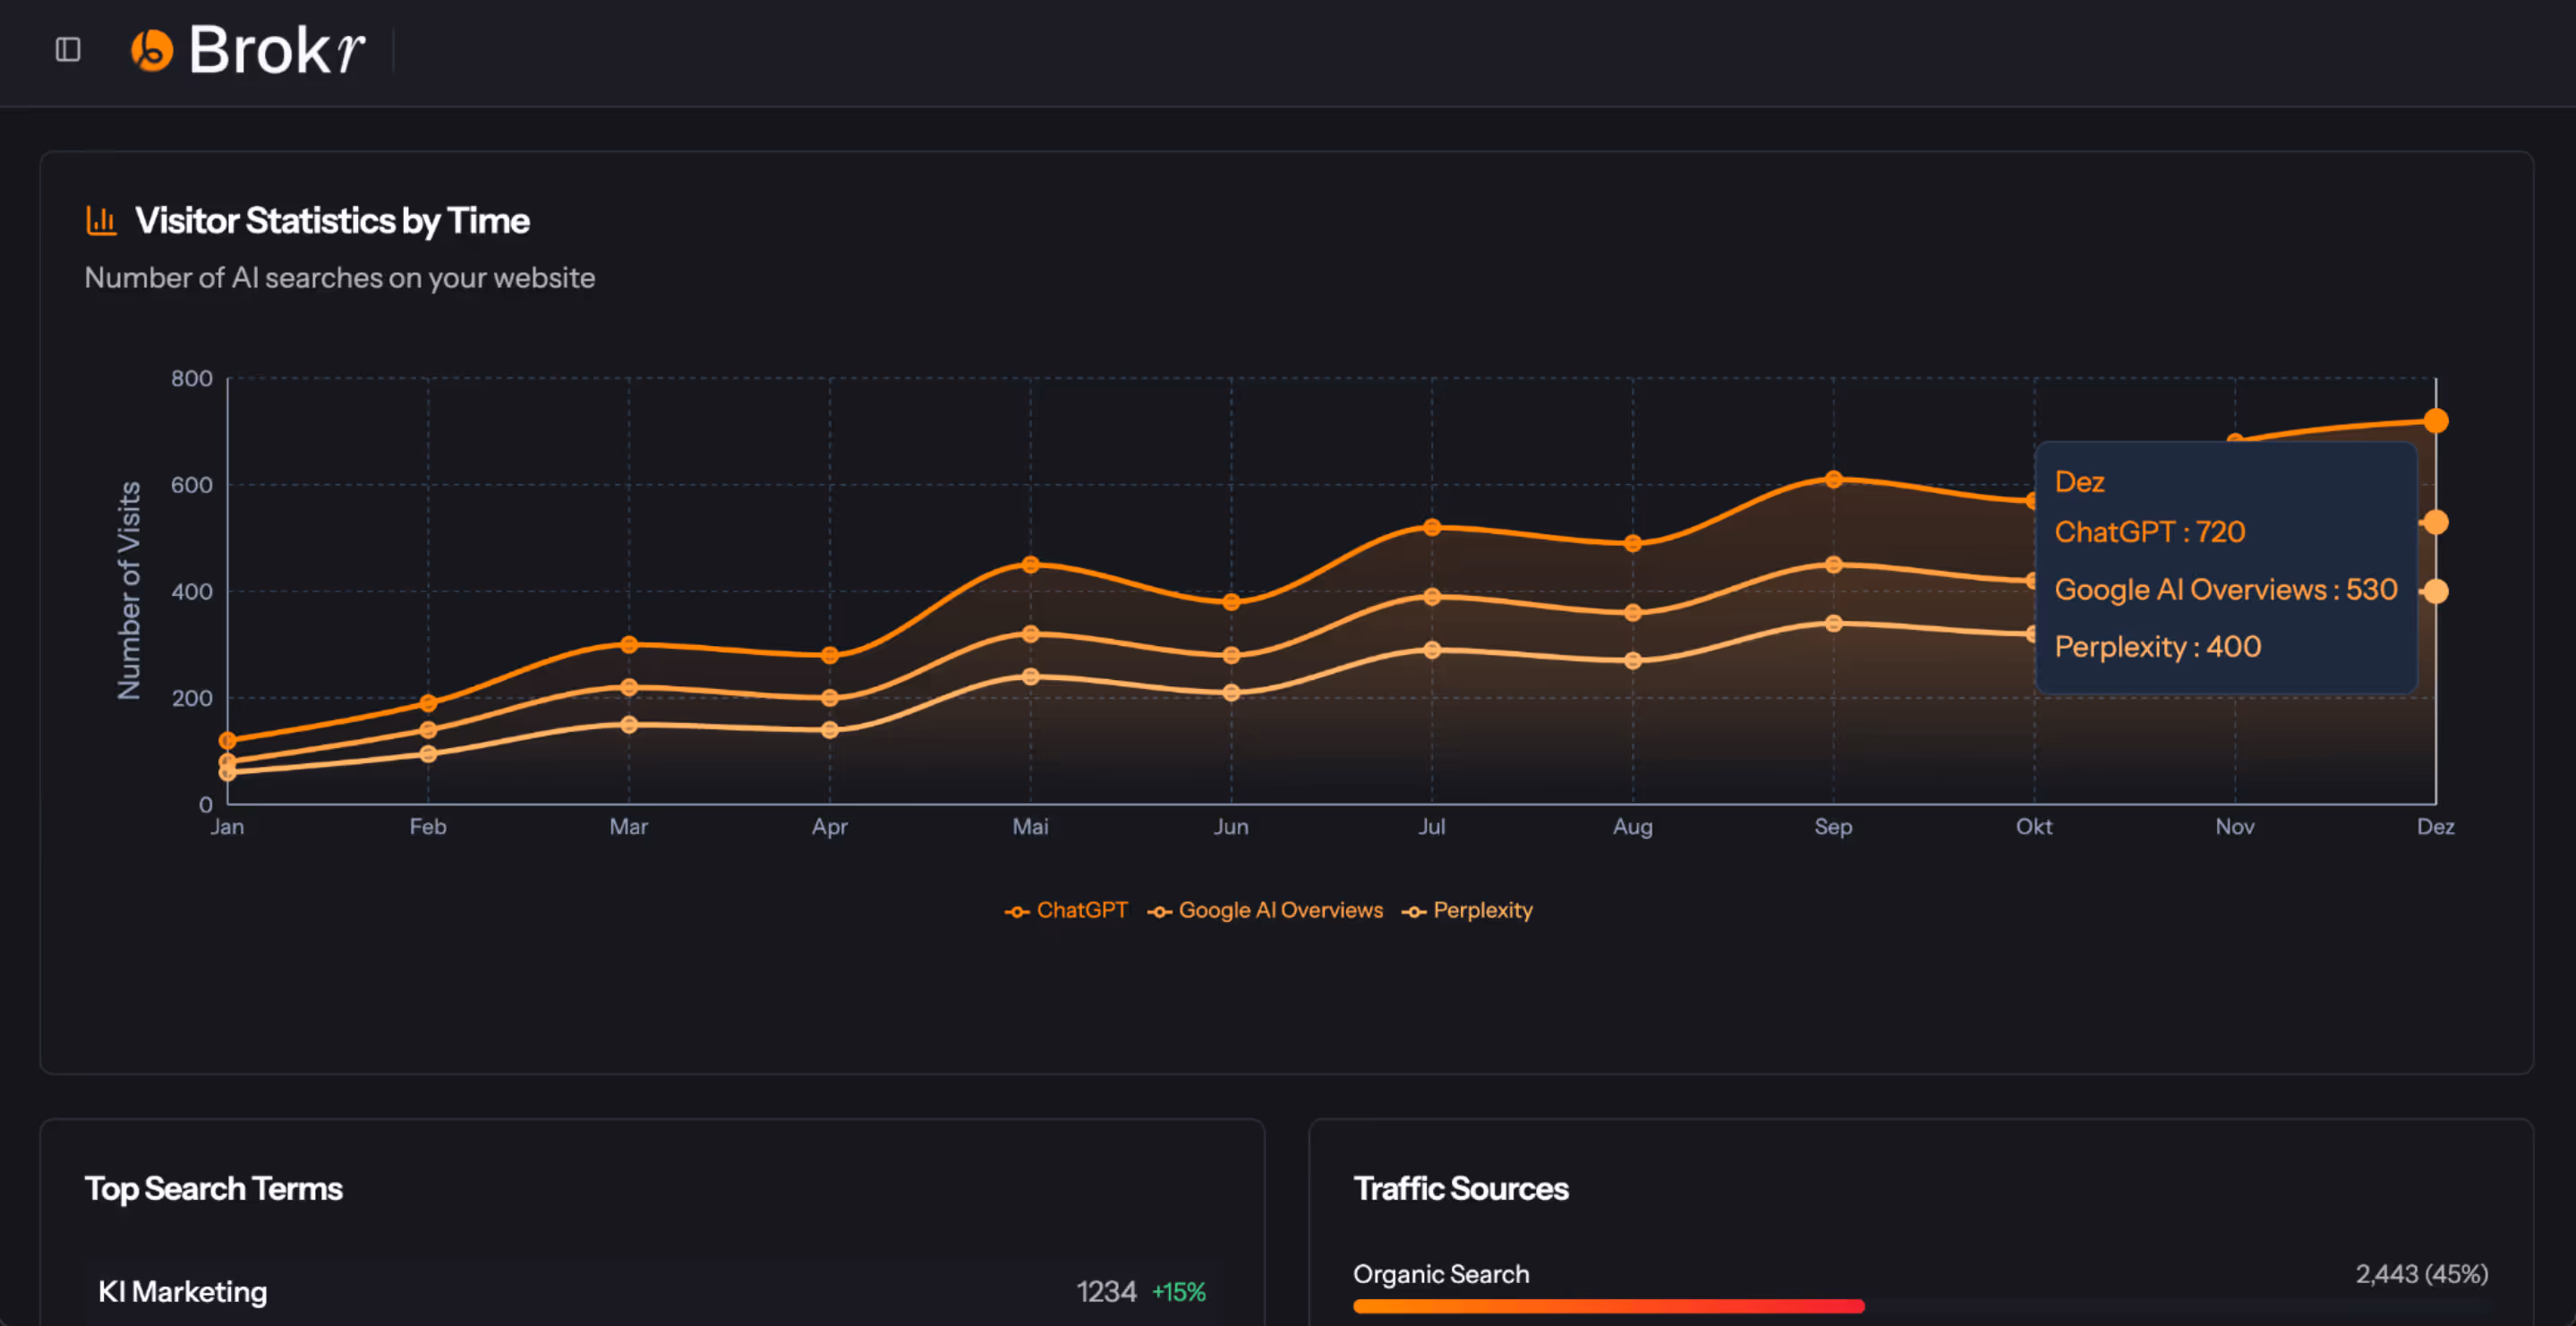This screenshot has width=2576, height=1326.
Task: Click ChatGPT data point at Feb
Action: click(x=428, y=703)
